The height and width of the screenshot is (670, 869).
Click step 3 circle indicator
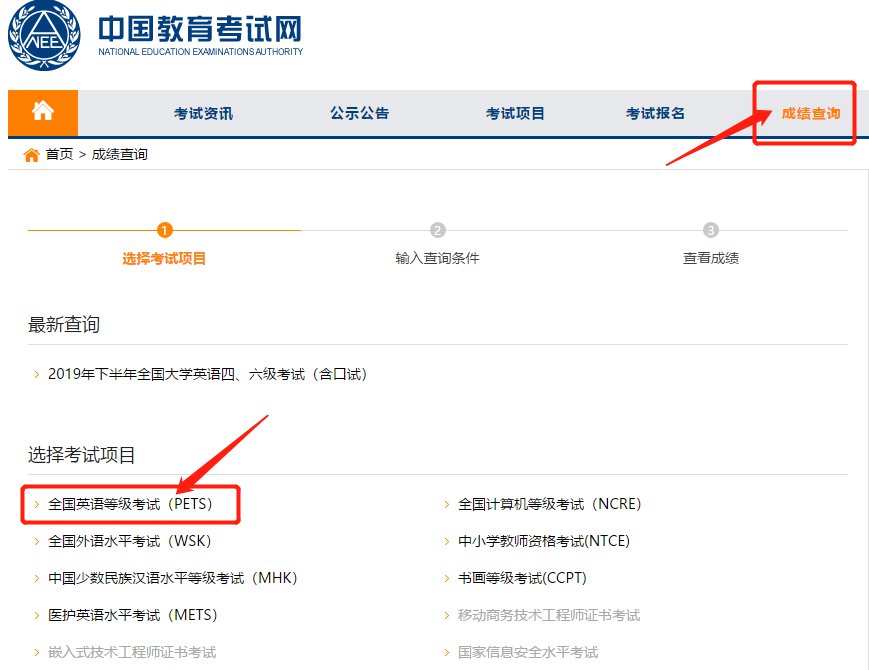click(710, 230)
